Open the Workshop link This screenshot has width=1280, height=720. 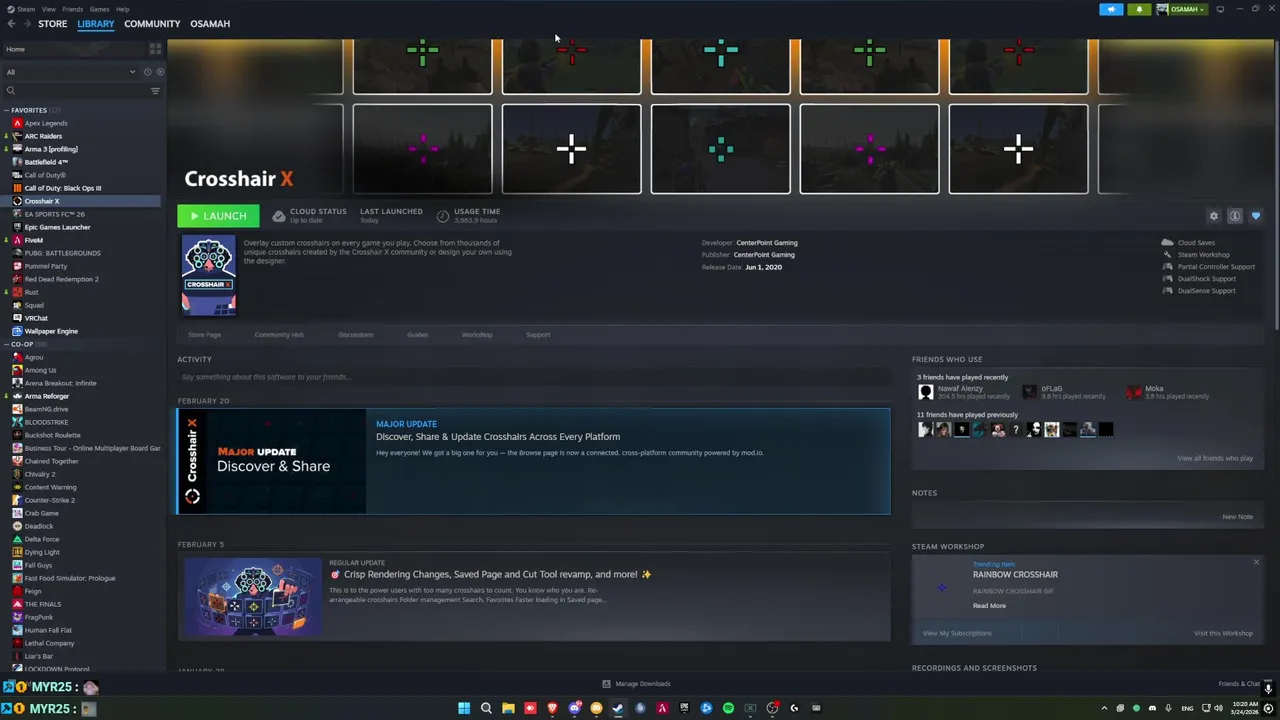(x=477, y=335)
